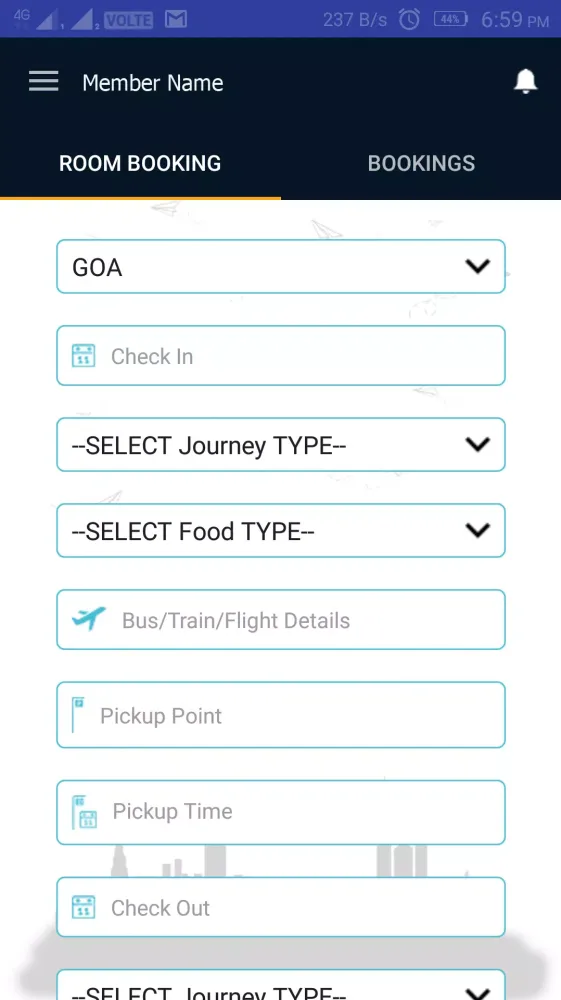Expand the GOA location dropdown
Viewport: 561px width, 1000px height.
tap(280, 267)
